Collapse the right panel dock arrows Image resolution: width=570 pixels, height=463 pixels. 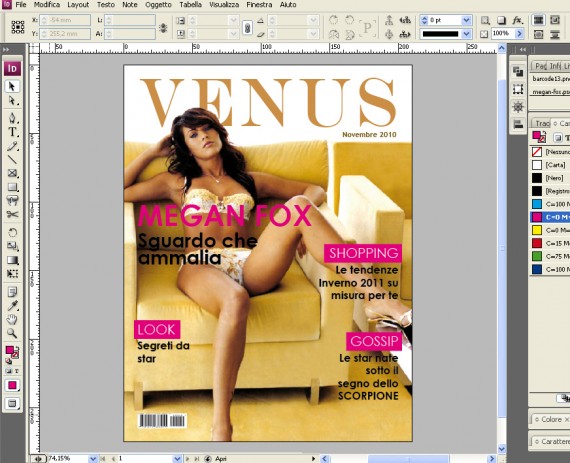pos(523,49)
